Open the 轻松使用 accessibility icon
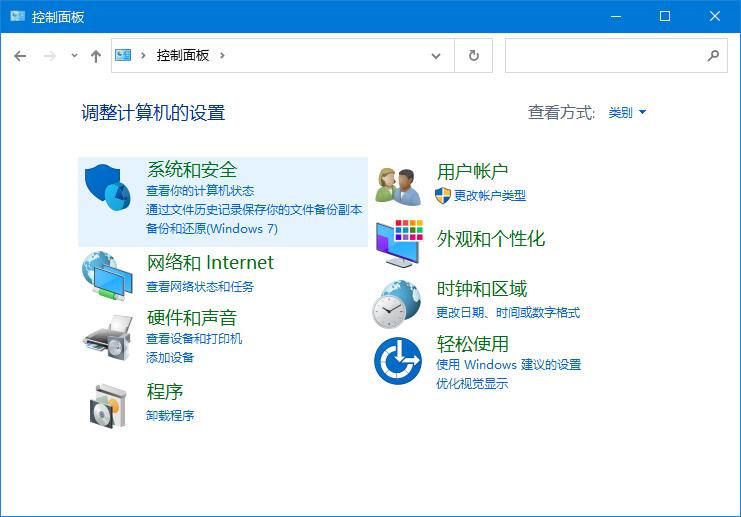Screen dimensions: 741x517 [398, 361]
